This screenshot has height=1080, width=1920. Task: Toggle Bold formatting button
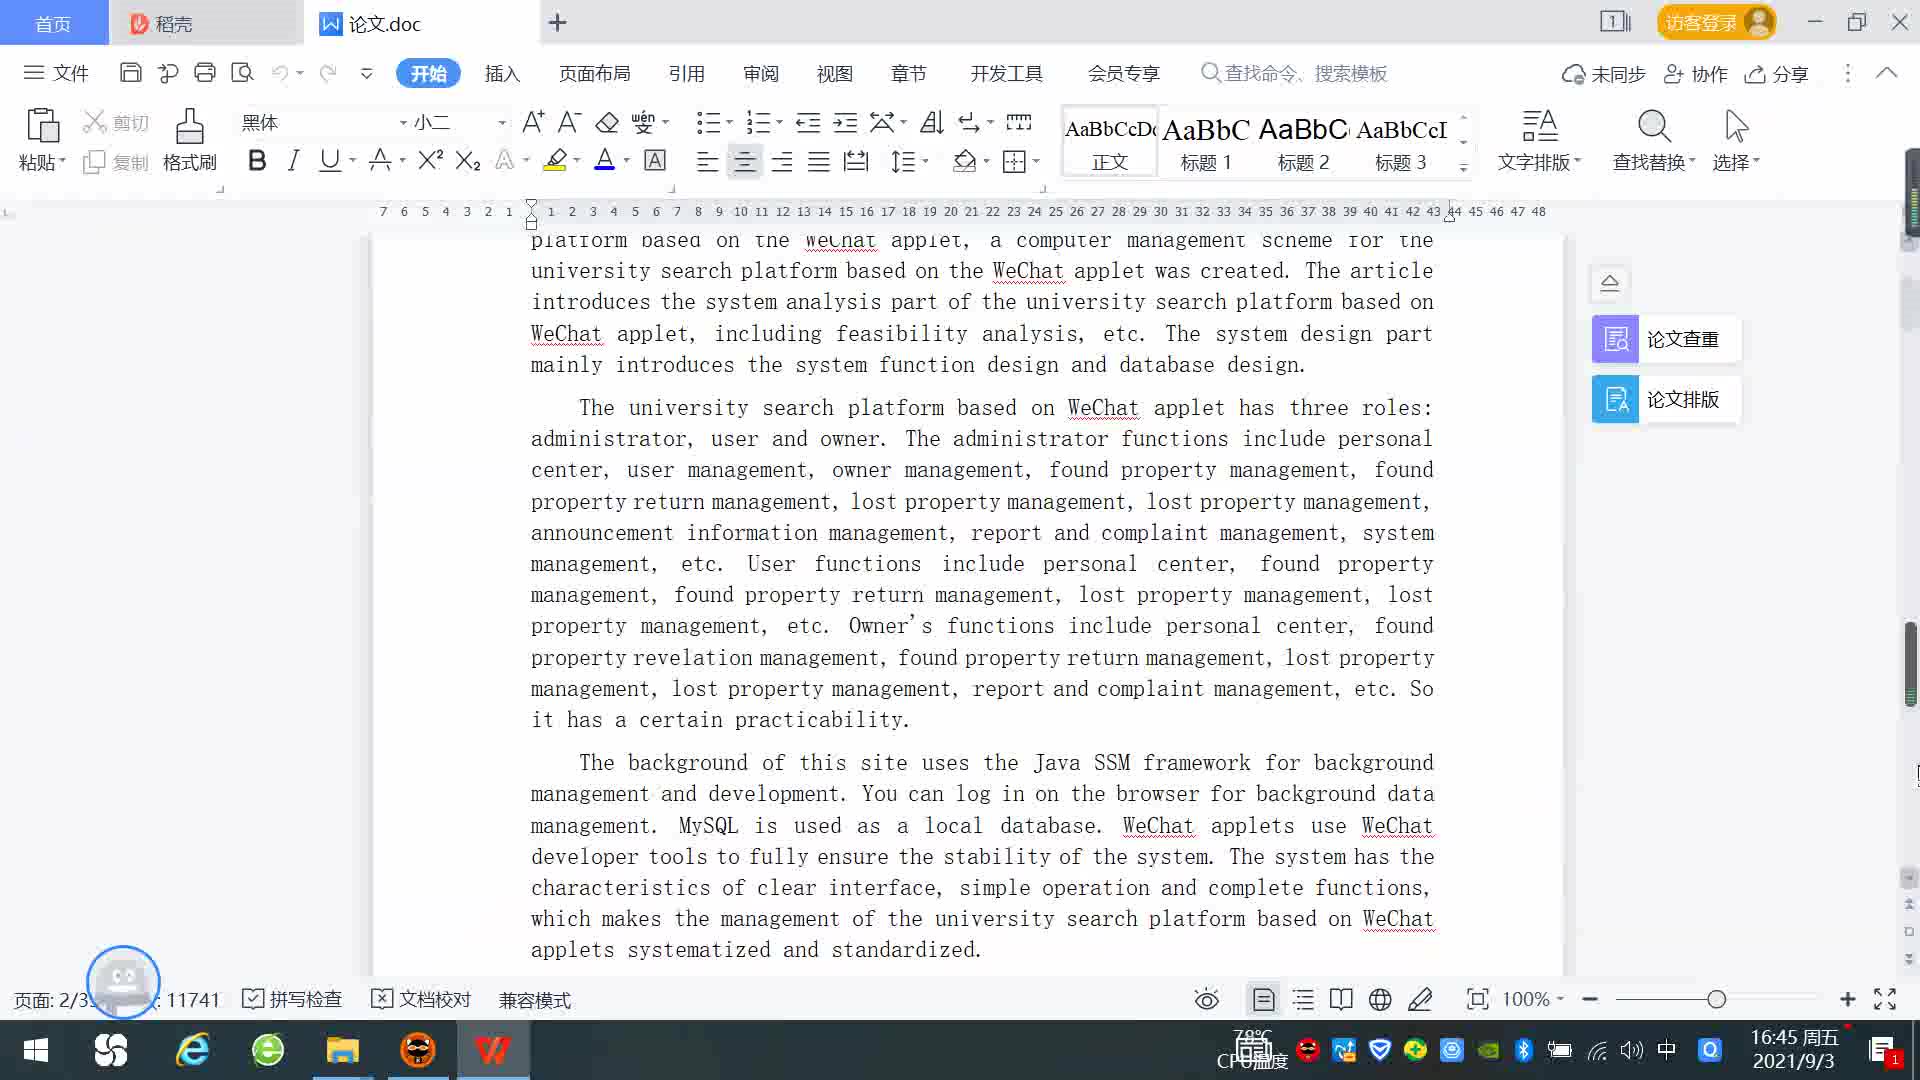click(257, 161)
